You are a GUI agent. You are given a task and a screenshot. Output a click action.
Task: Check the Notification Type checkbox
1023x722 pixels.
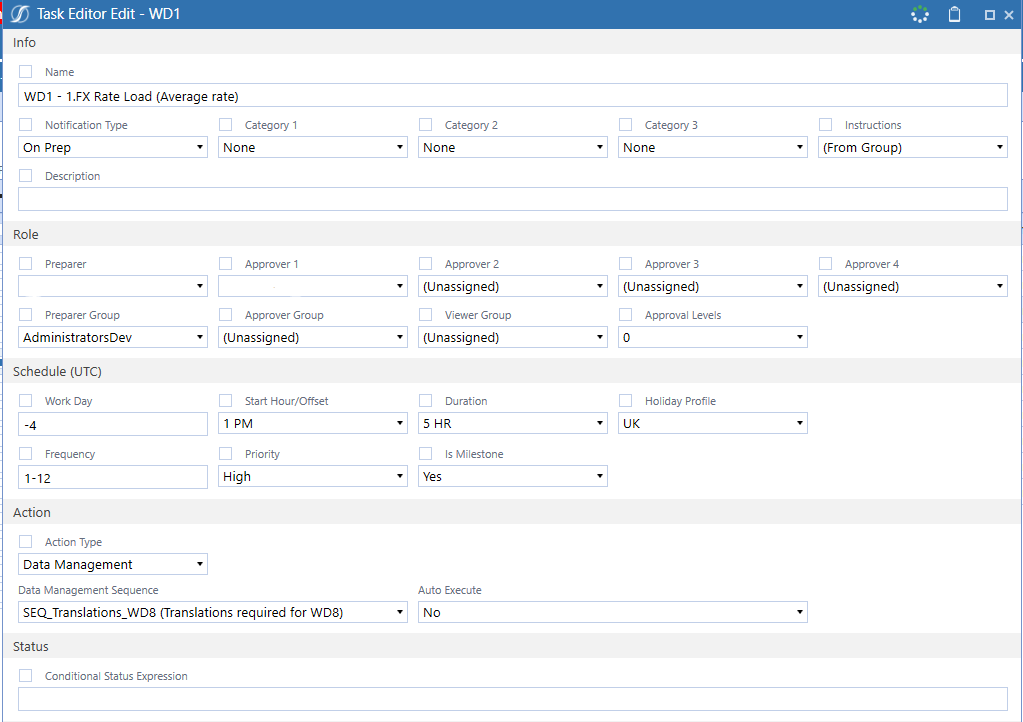click(25, 124)
